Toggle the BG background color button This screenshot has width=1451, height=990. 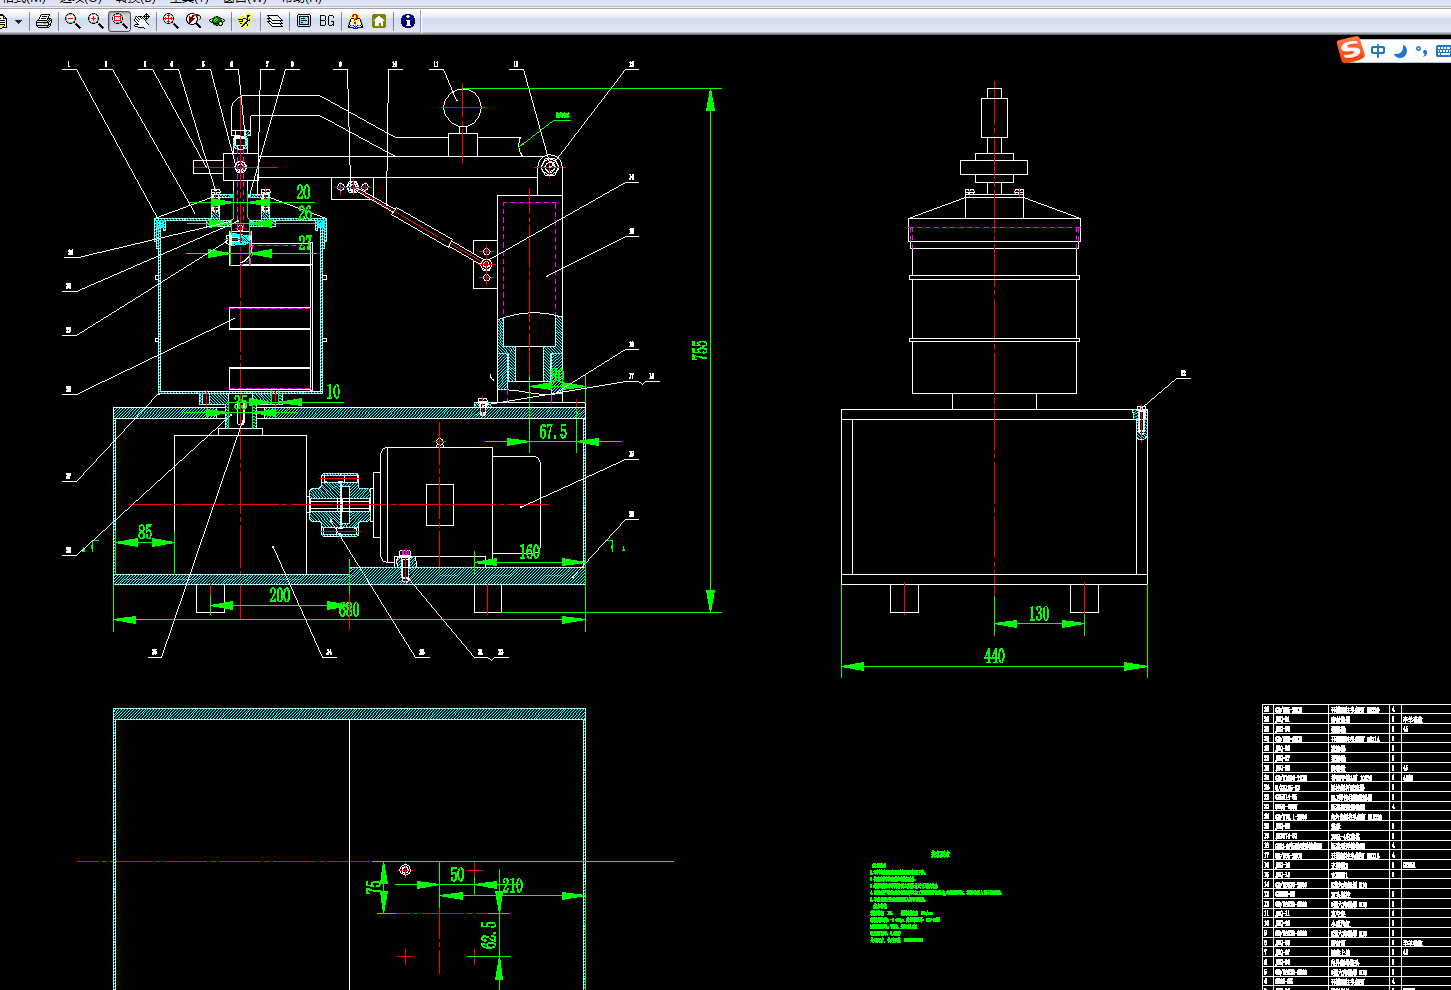(x=327, y=21)
